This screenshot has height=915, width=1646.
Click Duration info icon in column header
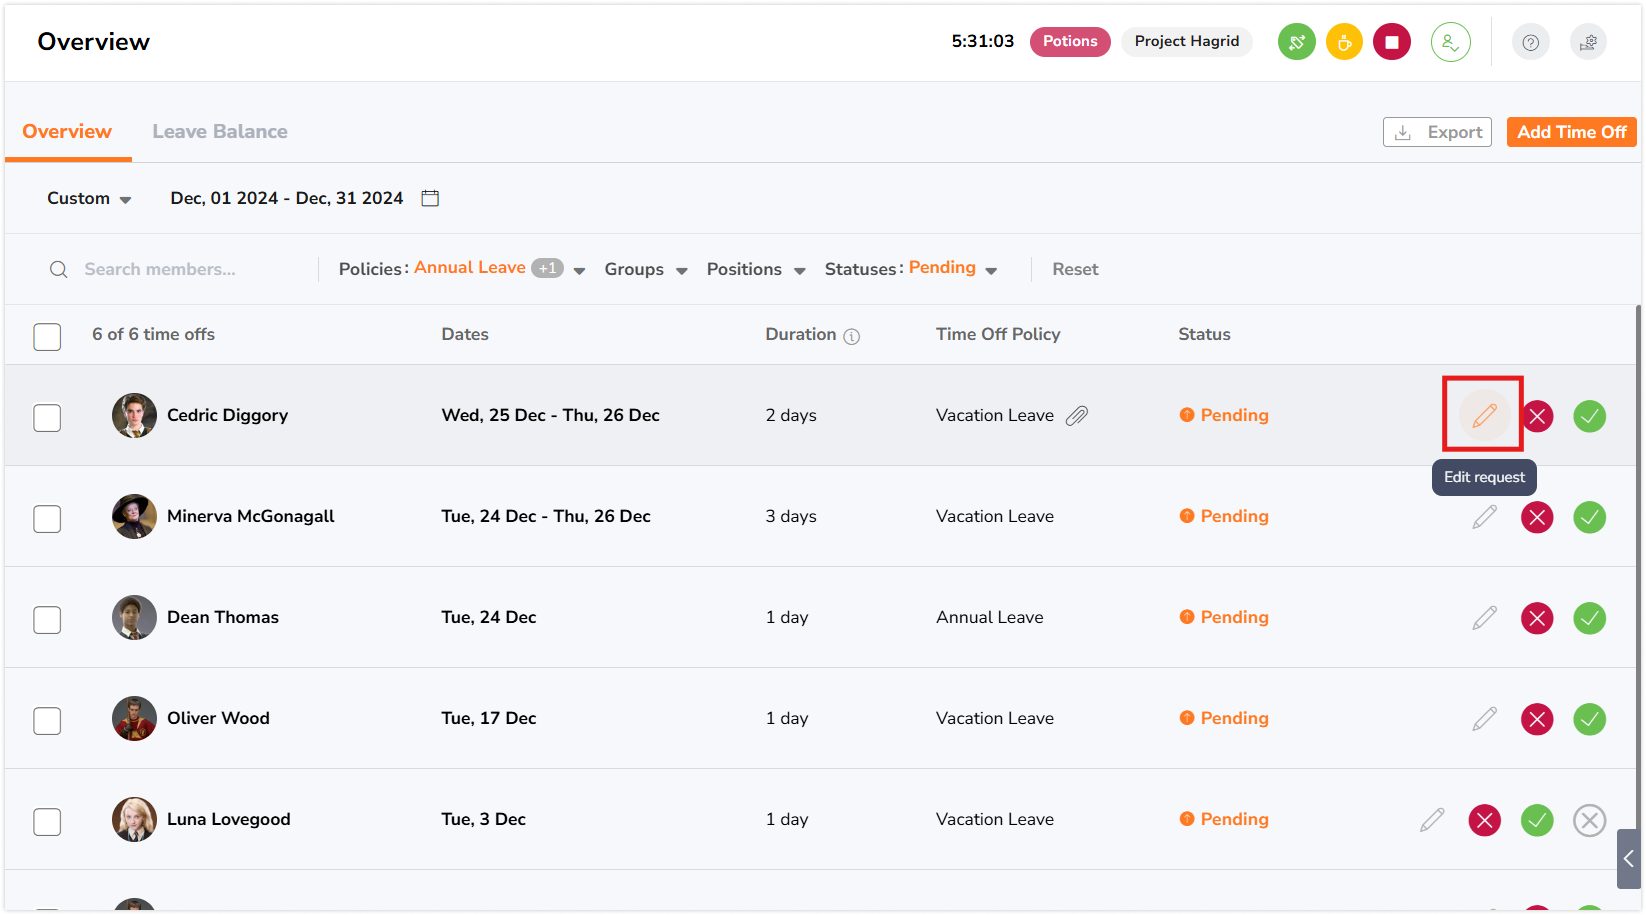(x=851, y=336)
